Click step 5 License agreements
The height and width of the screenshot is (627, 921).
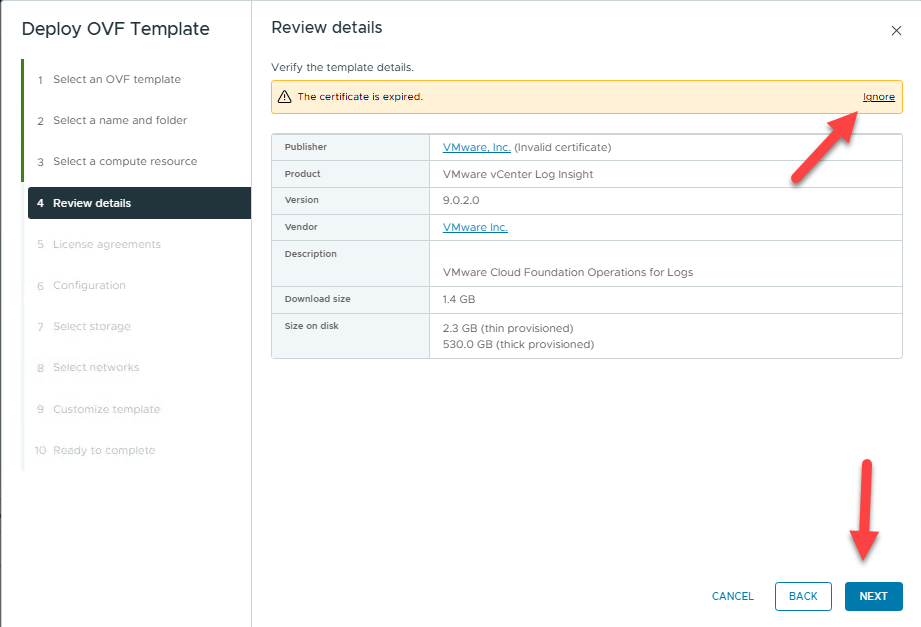[x=106, y=244]
